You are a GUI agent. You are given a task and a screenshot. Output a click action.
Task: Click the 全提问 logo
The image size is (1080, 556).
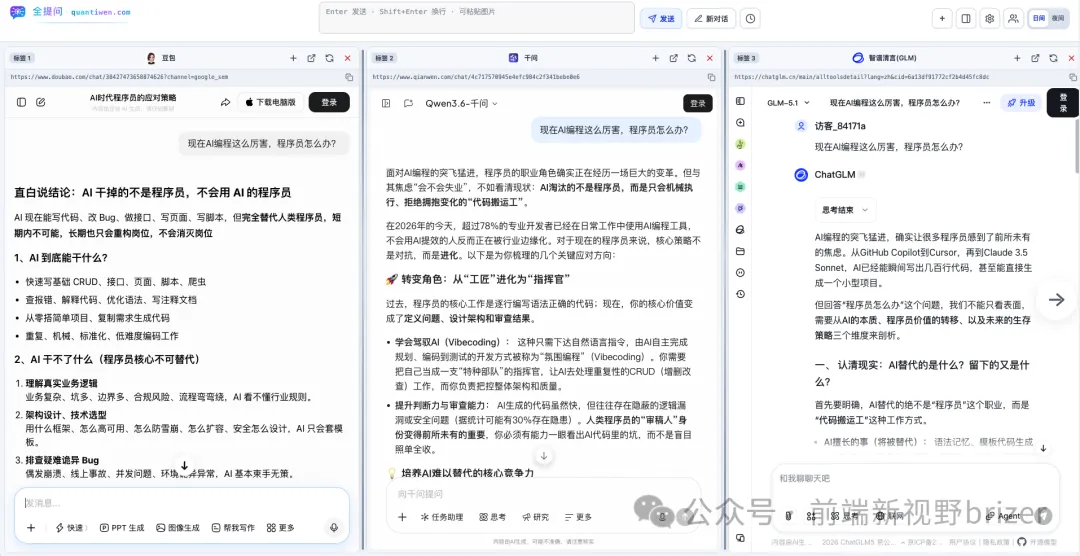pyautogui.click(x=37, y=12)
